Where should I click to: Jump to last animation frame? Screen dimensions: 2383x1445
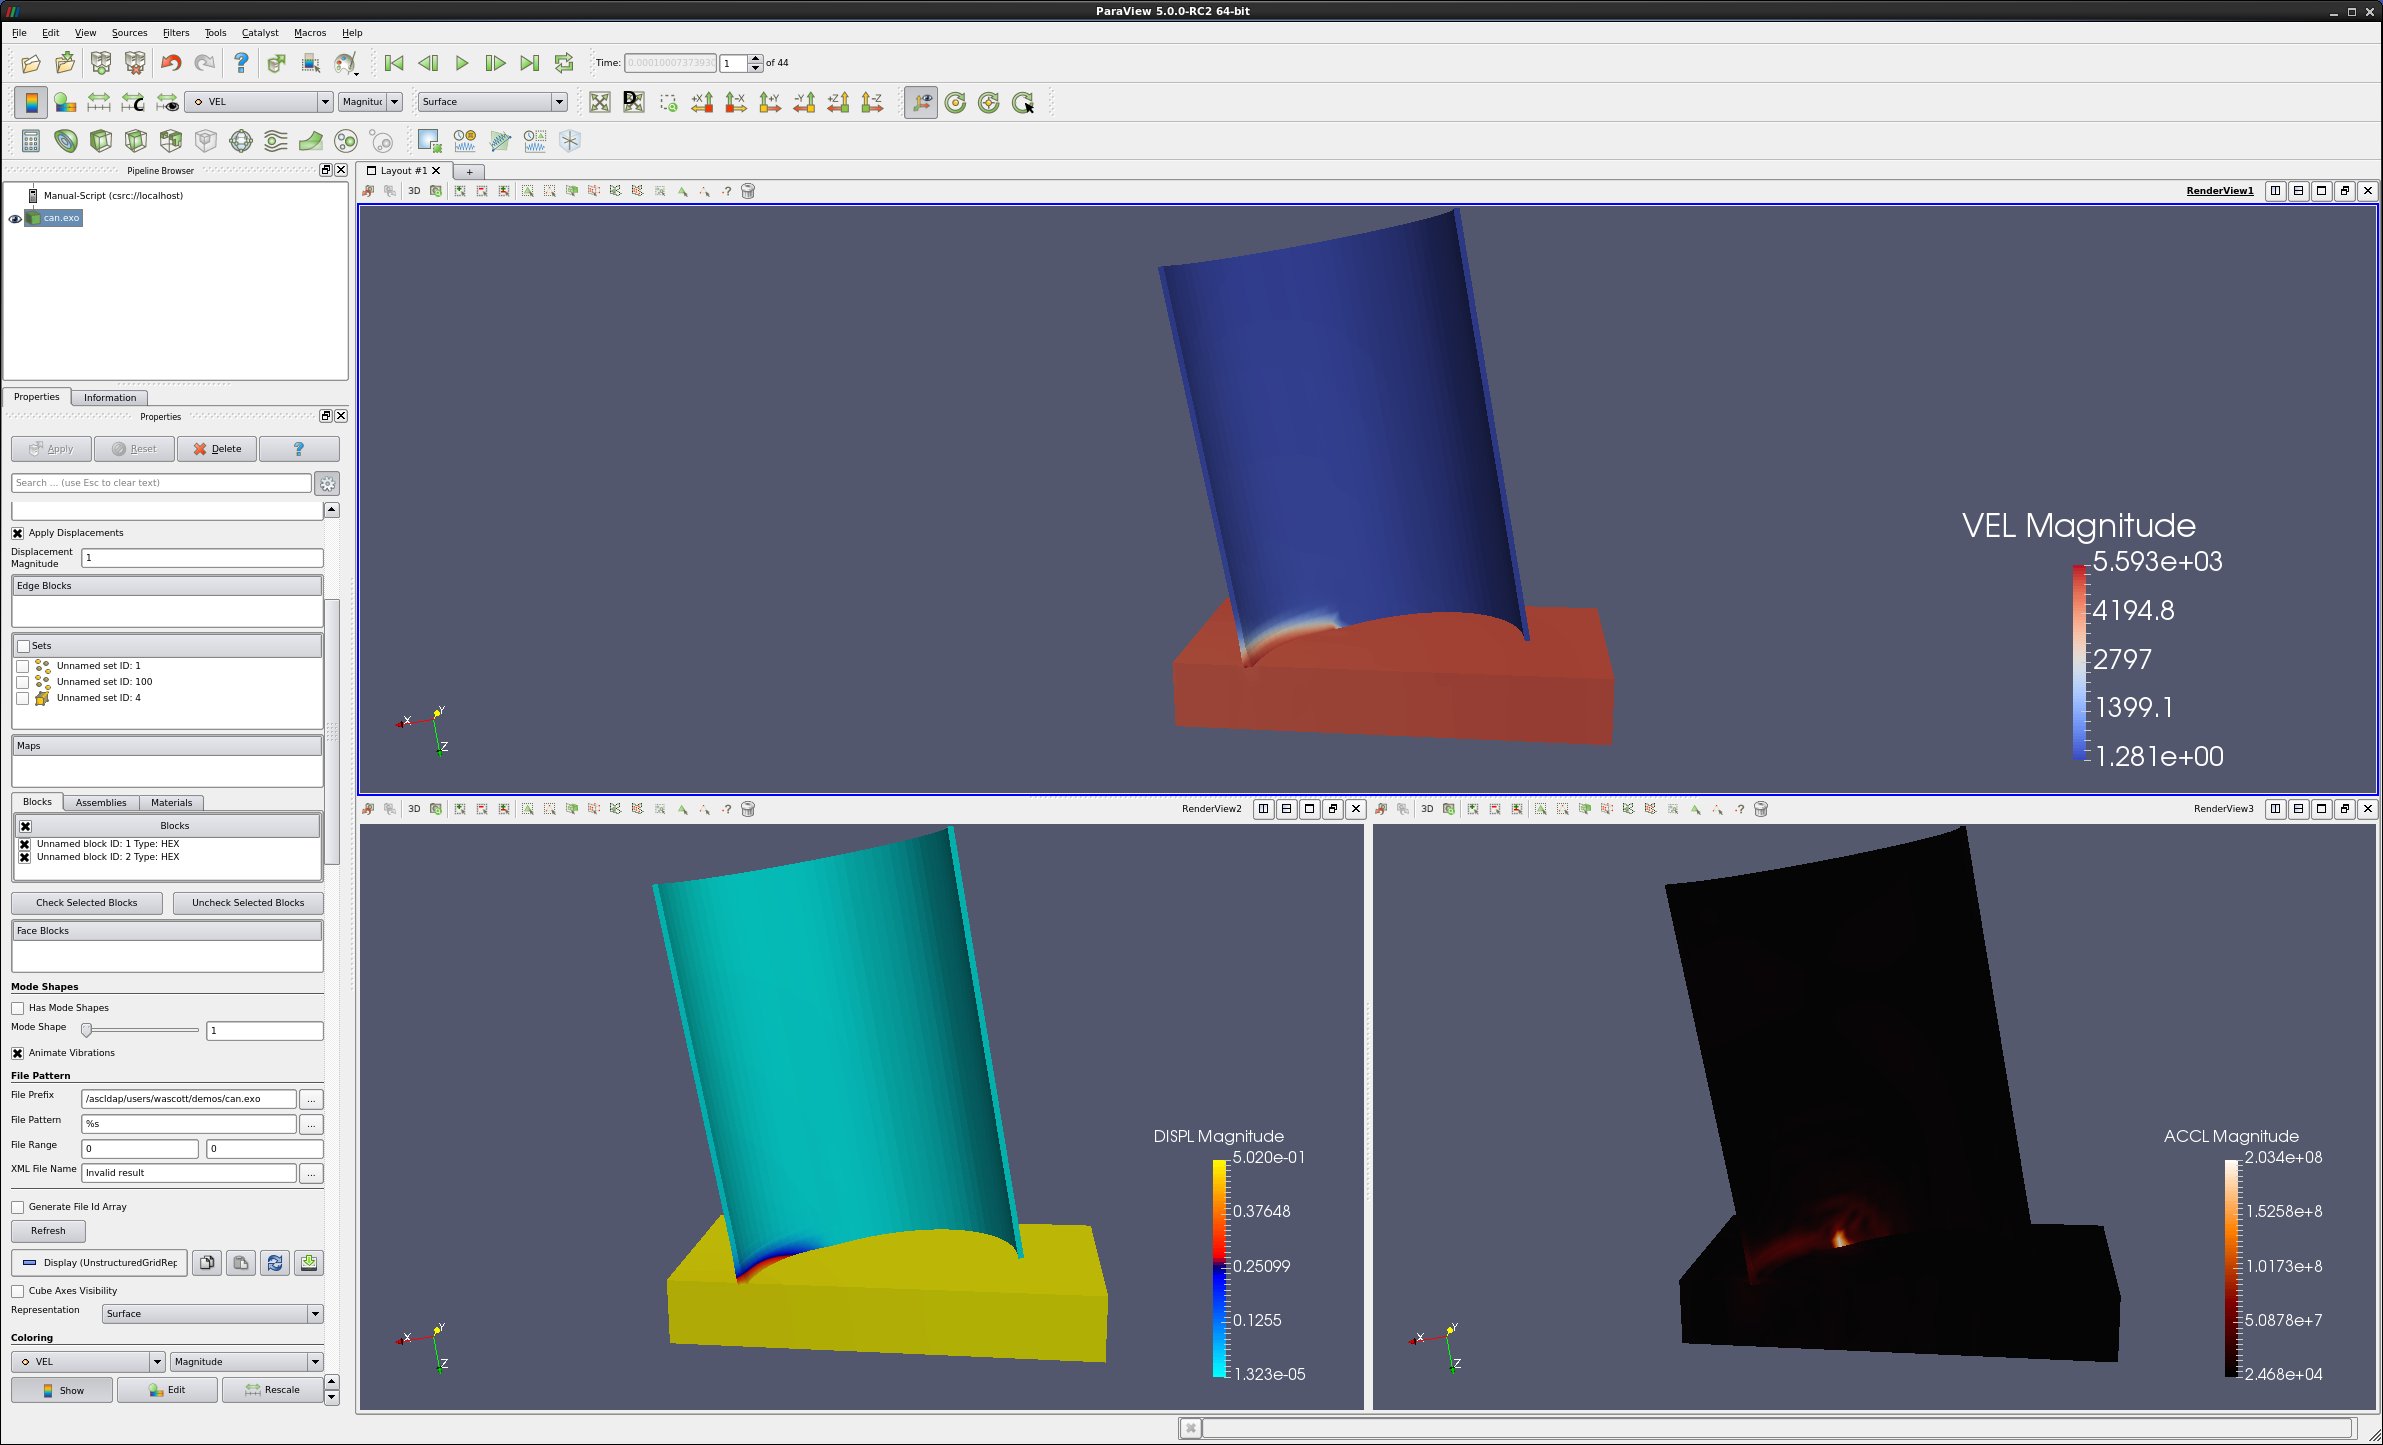[x=530, y=63]
